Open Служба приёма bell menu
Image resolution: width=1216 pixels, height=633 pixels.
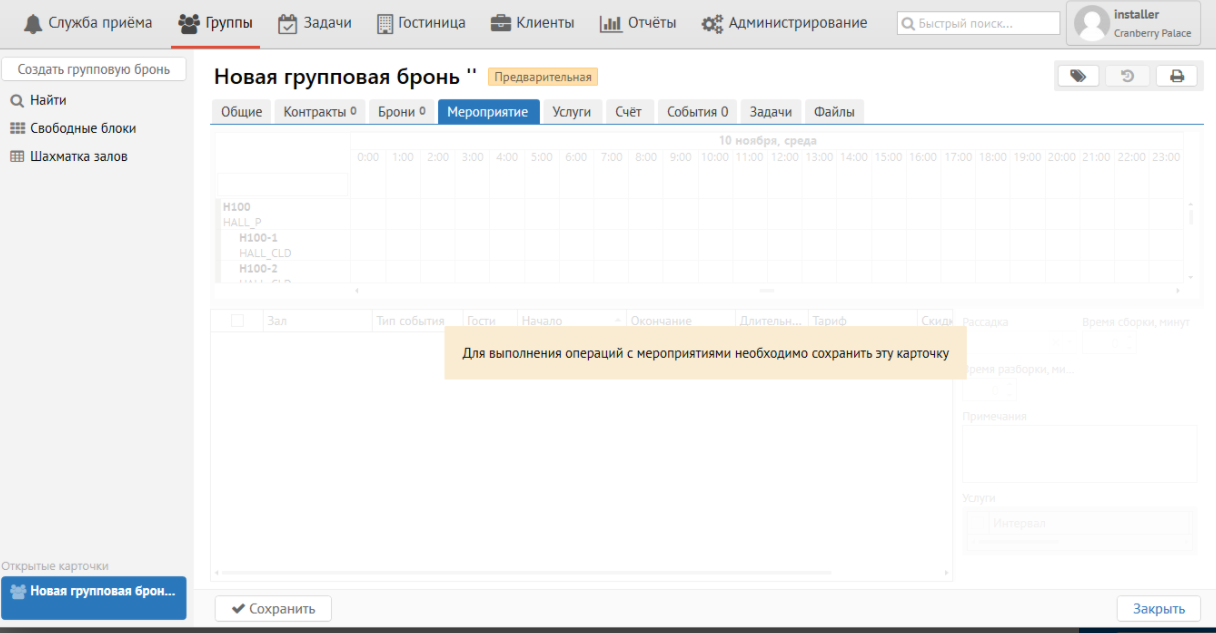[88, 23]
